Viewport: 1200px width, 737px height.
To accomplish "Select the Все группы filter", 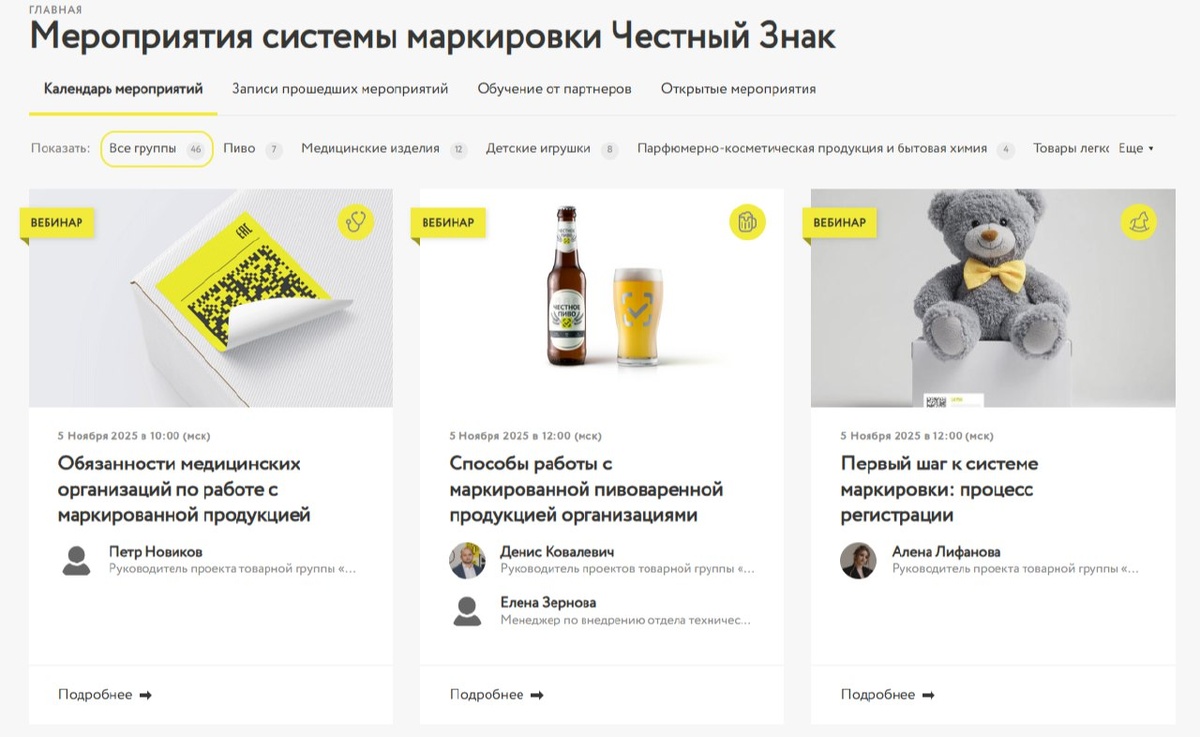I will (x=157, y=149).
